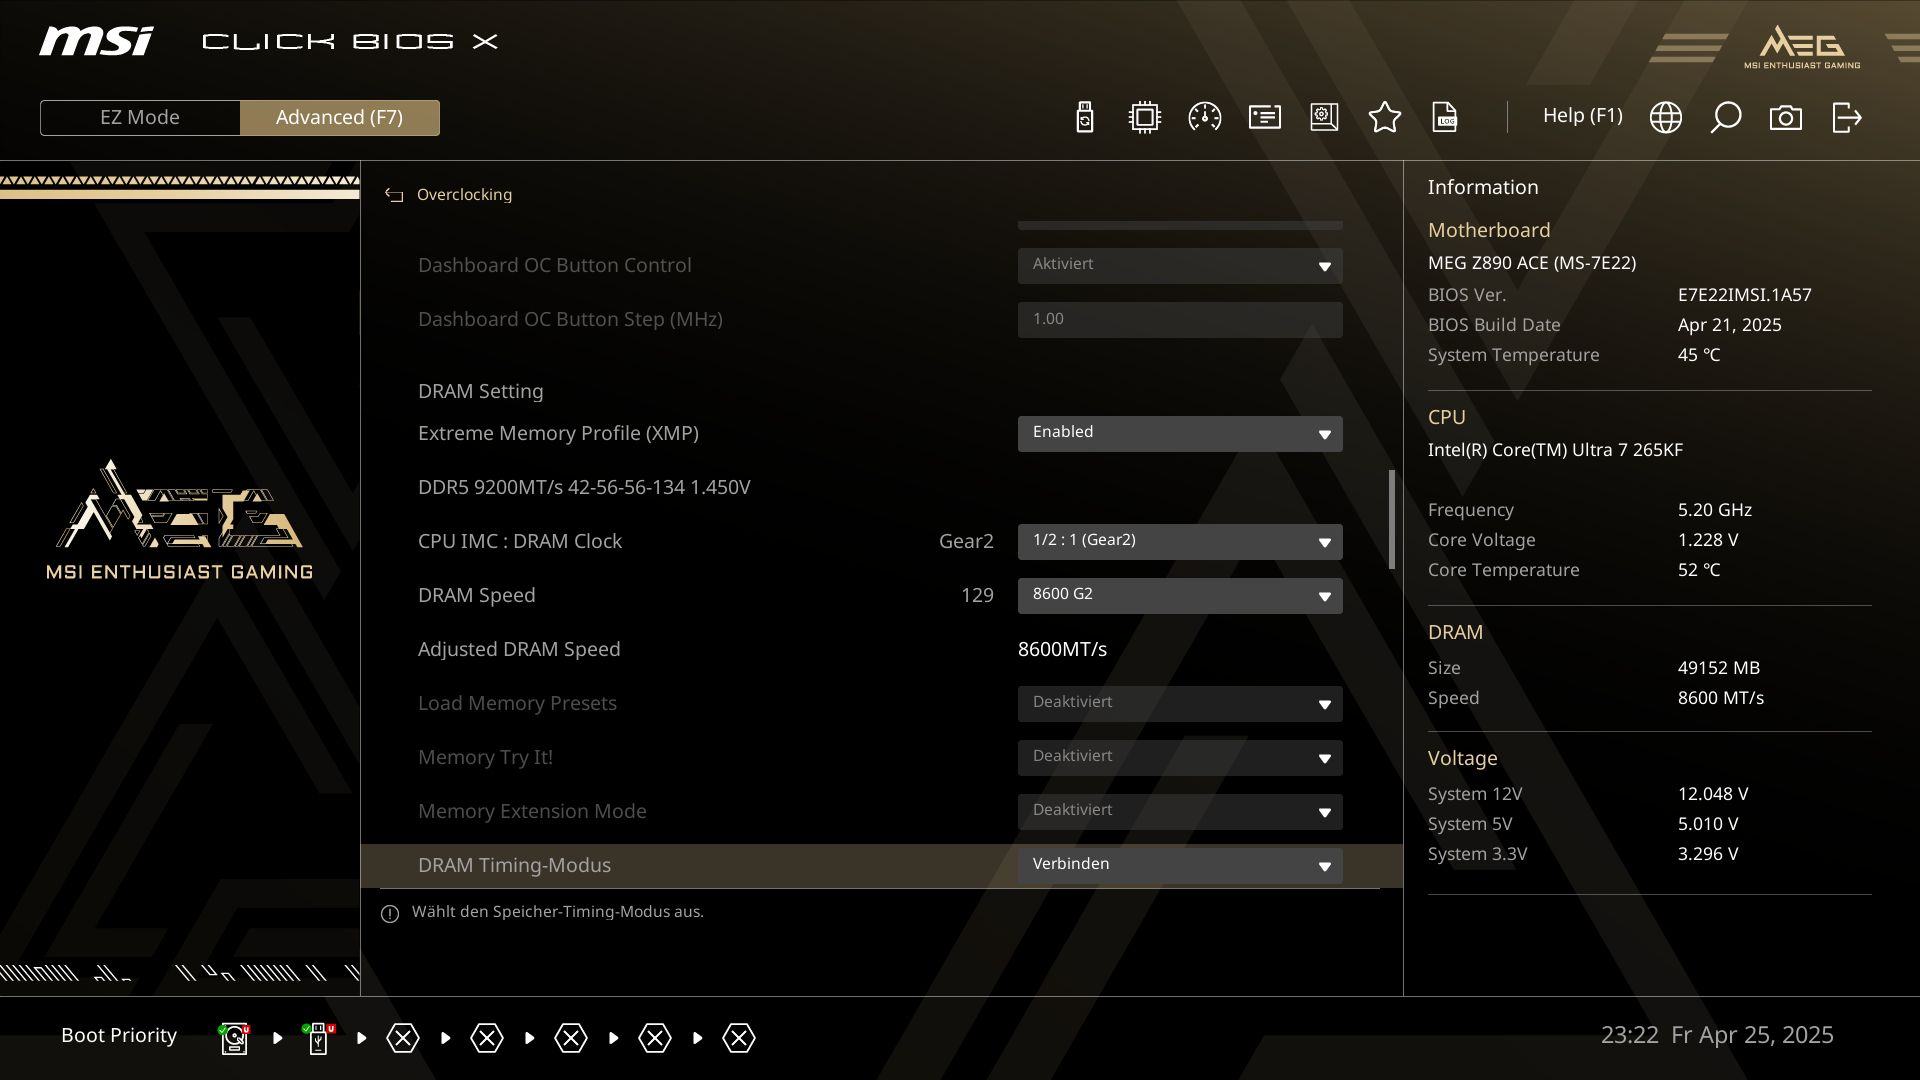Image resolution: width=1920 pixels, height=1080 pixels.
Task: Click the search magnifier icon
Action: point(1725,117)
